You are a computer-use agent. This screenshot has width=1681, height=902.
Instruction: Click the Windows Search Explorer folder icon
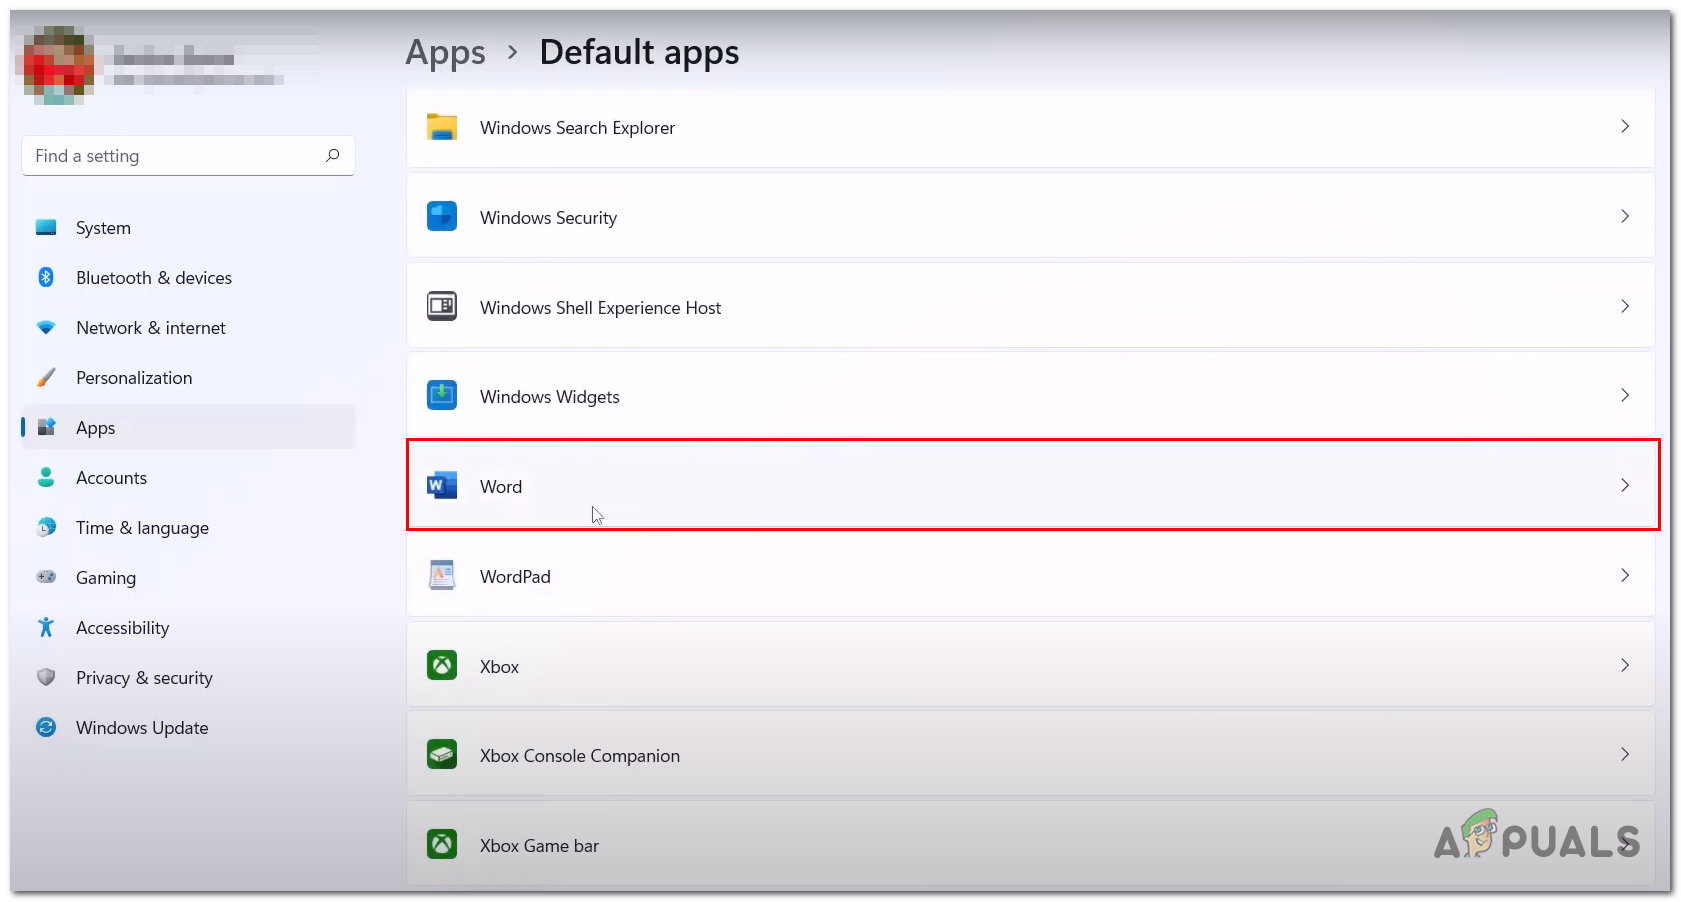(441, 127)
